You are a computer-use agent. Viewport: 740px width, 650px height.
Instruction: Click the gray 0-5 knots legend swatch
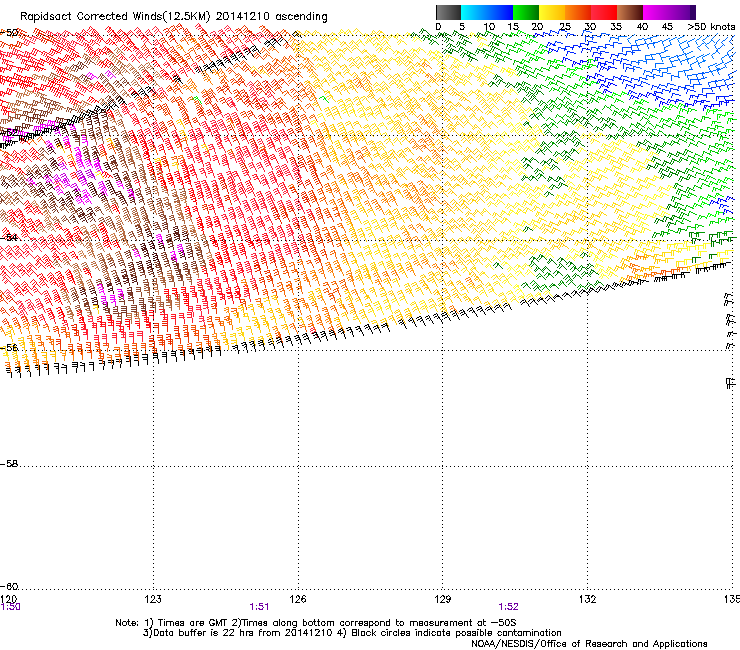448,12
